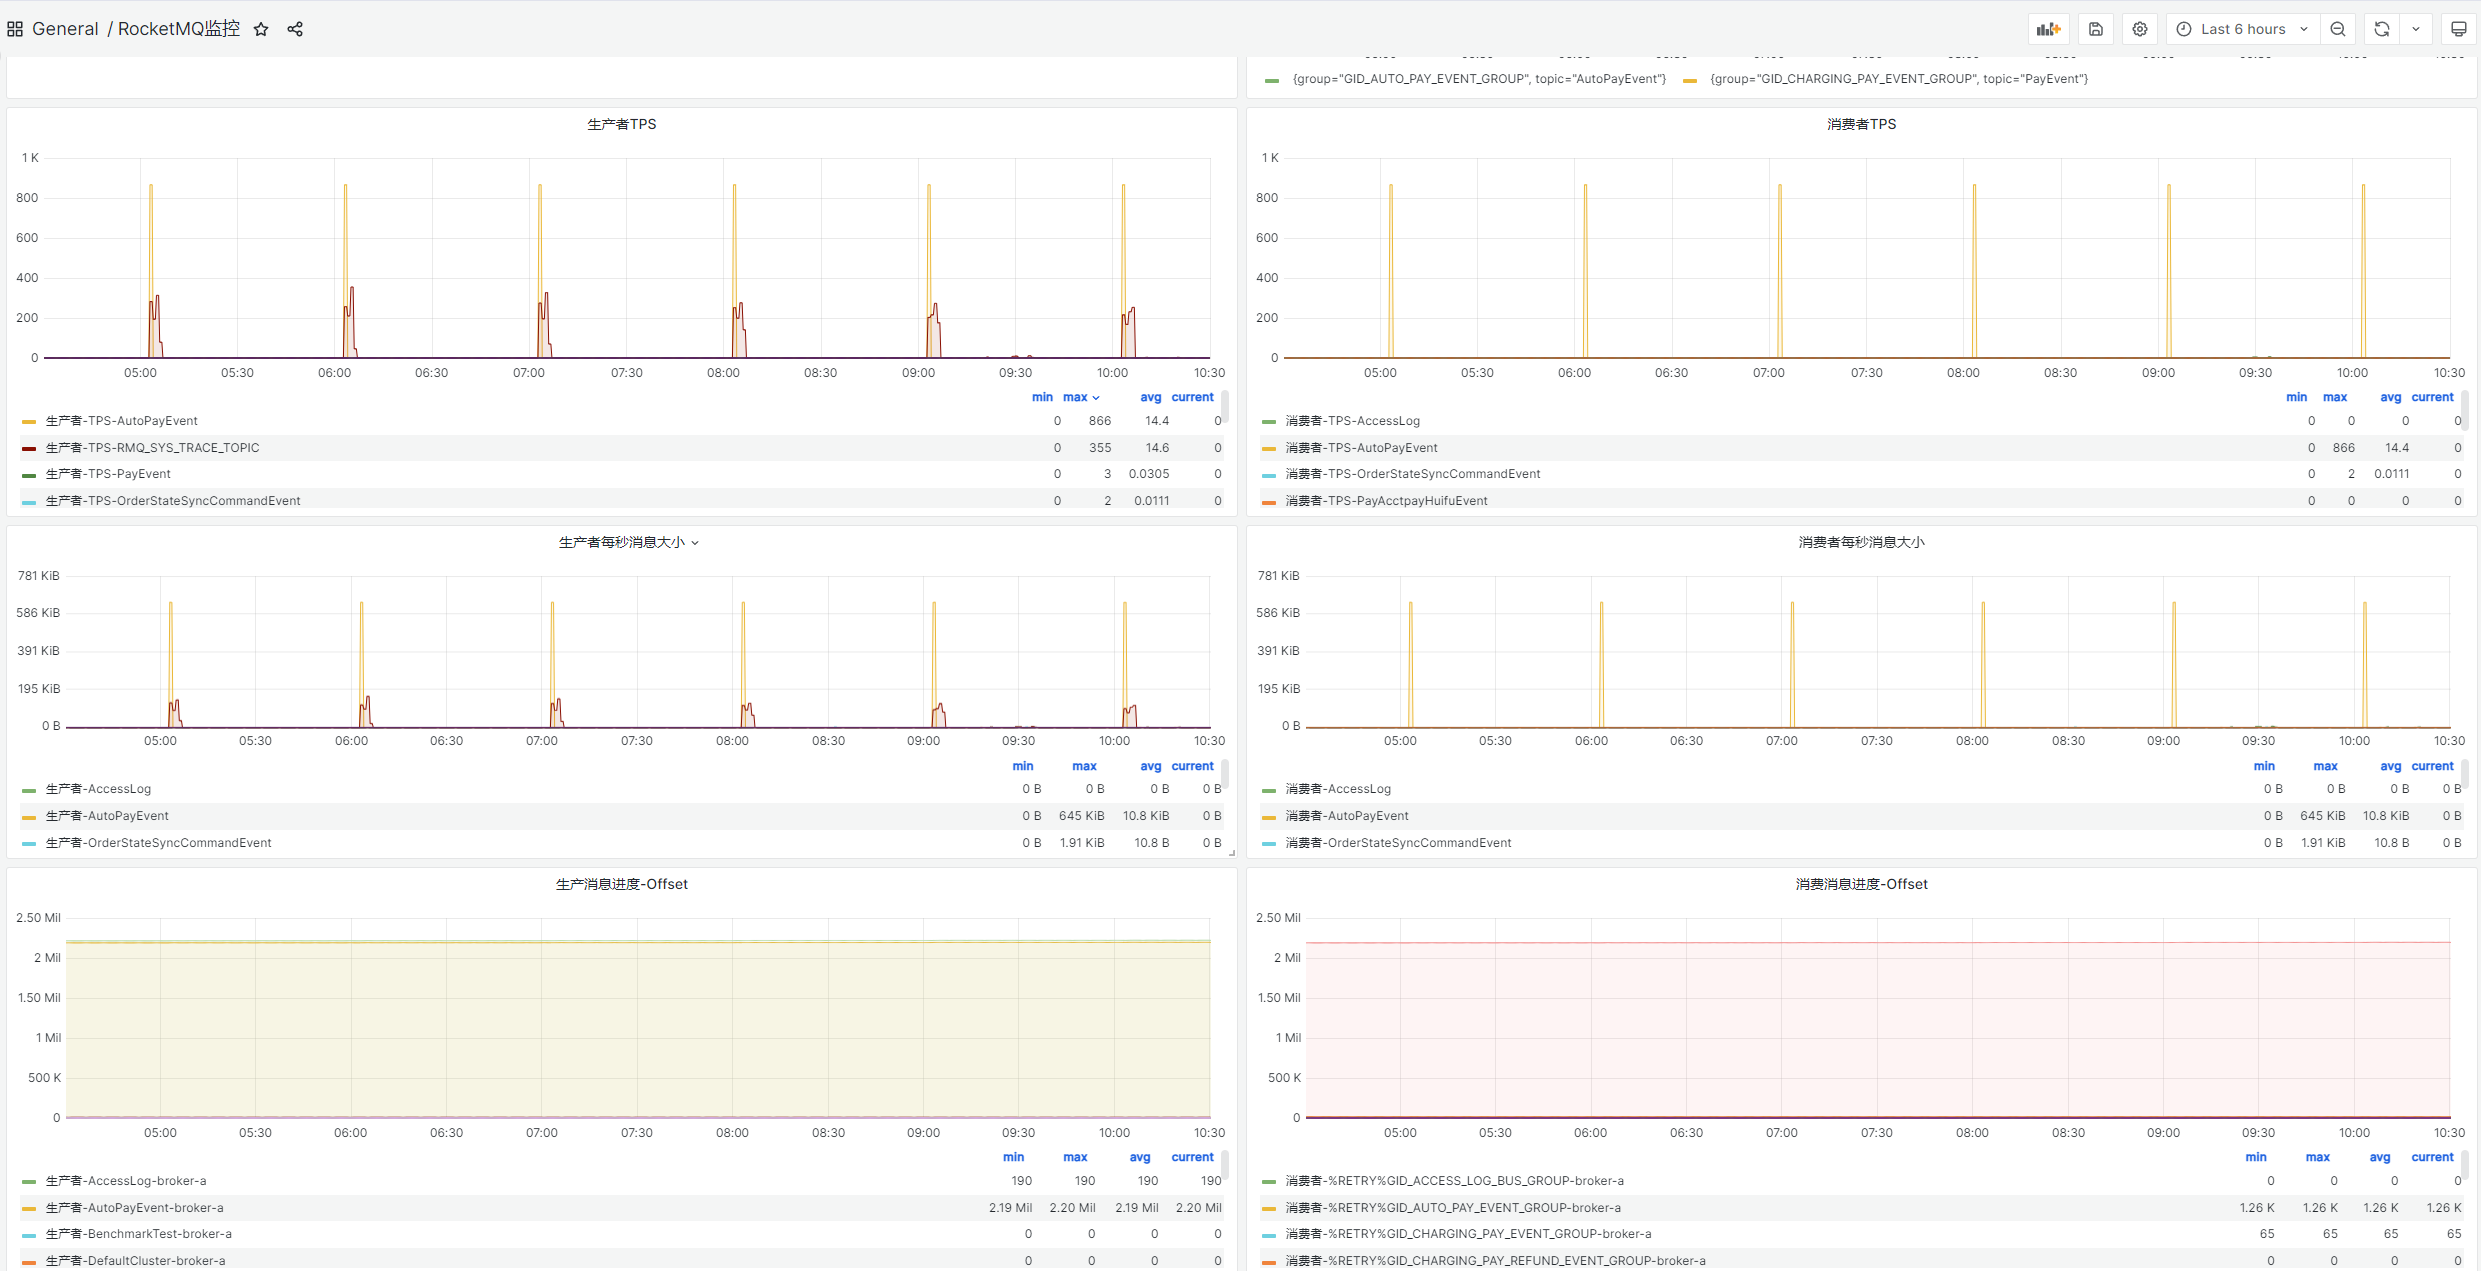The height and width of the screenshot is (1271, 2481).
Task: Sort 消费者TPS legend by max
Action: [x=2335, y=397]
